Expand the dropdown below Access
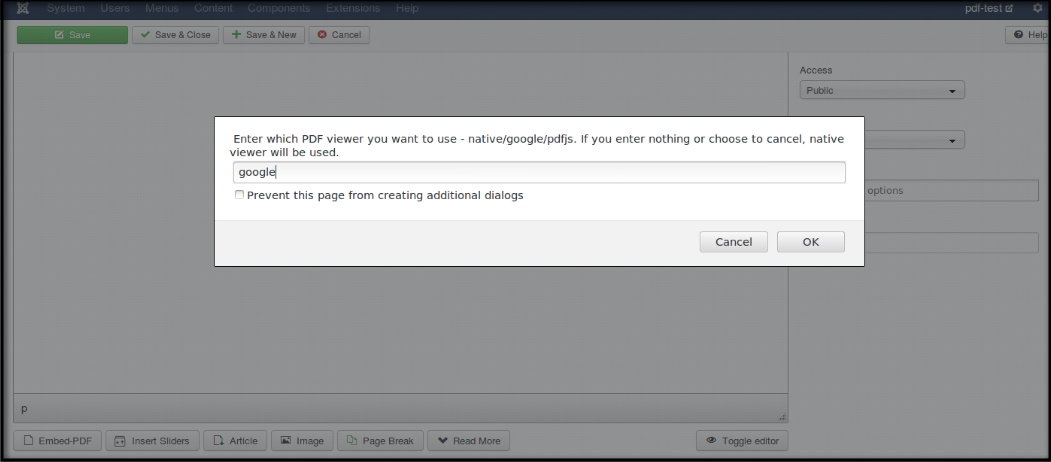 tap(914, 140)
